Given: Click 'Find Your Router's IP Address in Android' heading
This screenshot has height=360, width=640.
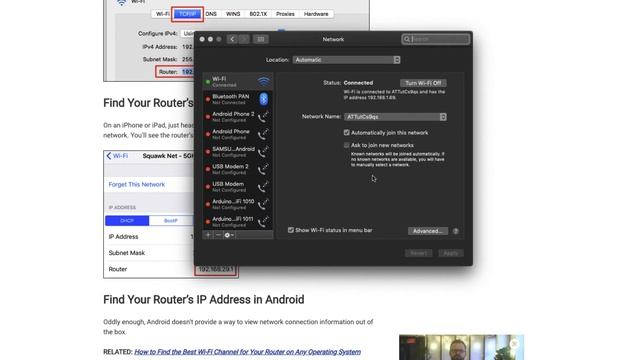Looking at the screenshot, I should 204,300.
